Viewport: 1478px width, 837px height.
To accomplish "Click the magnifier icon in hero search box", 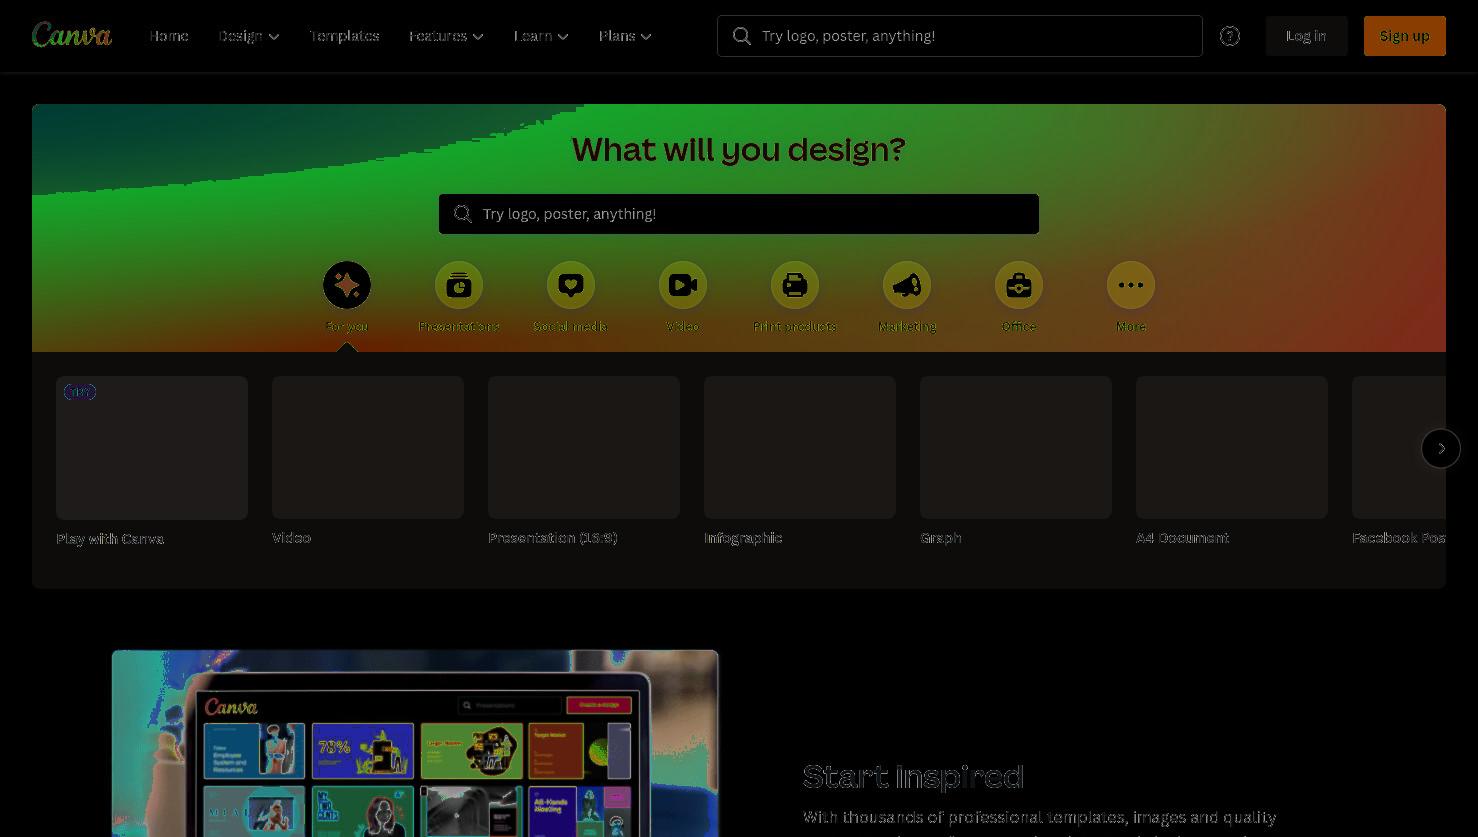I will (463, 214).
